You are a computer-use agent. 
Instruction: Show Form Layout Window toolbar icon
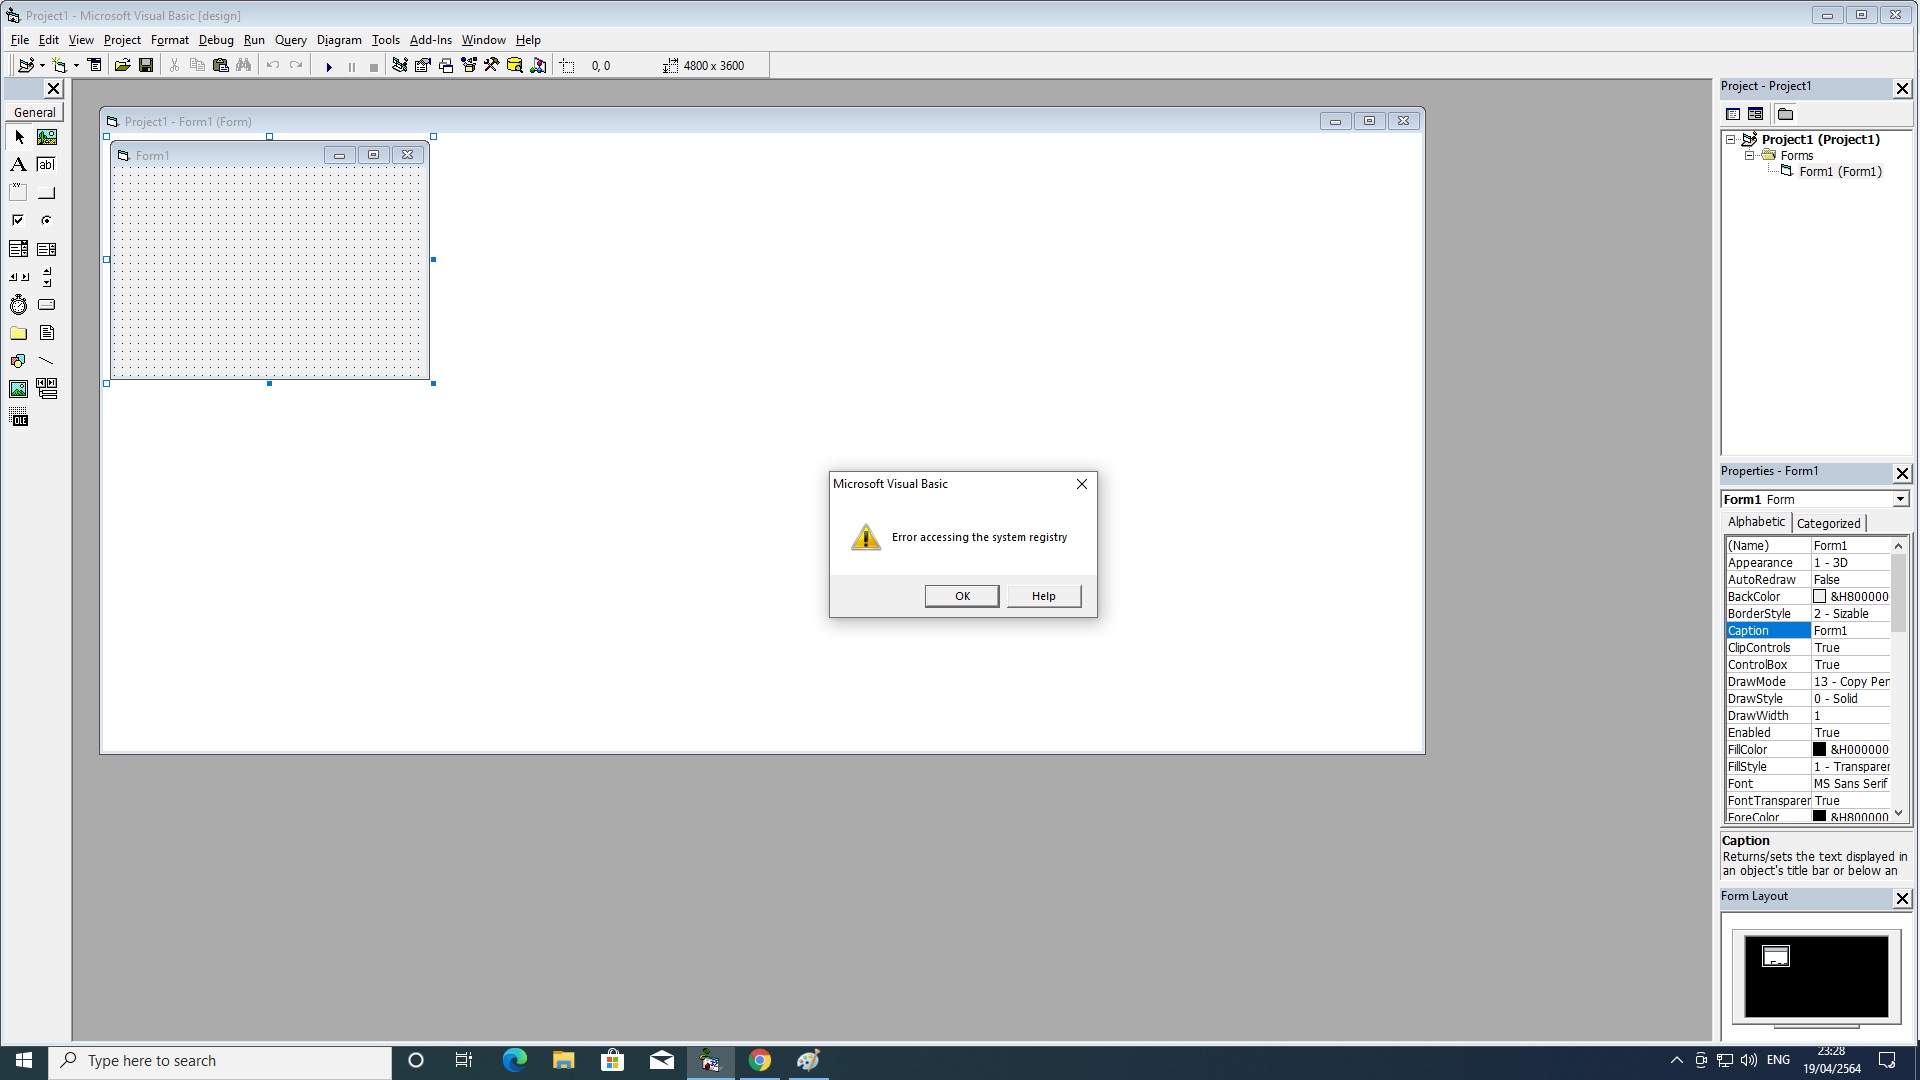pos(446,66)
